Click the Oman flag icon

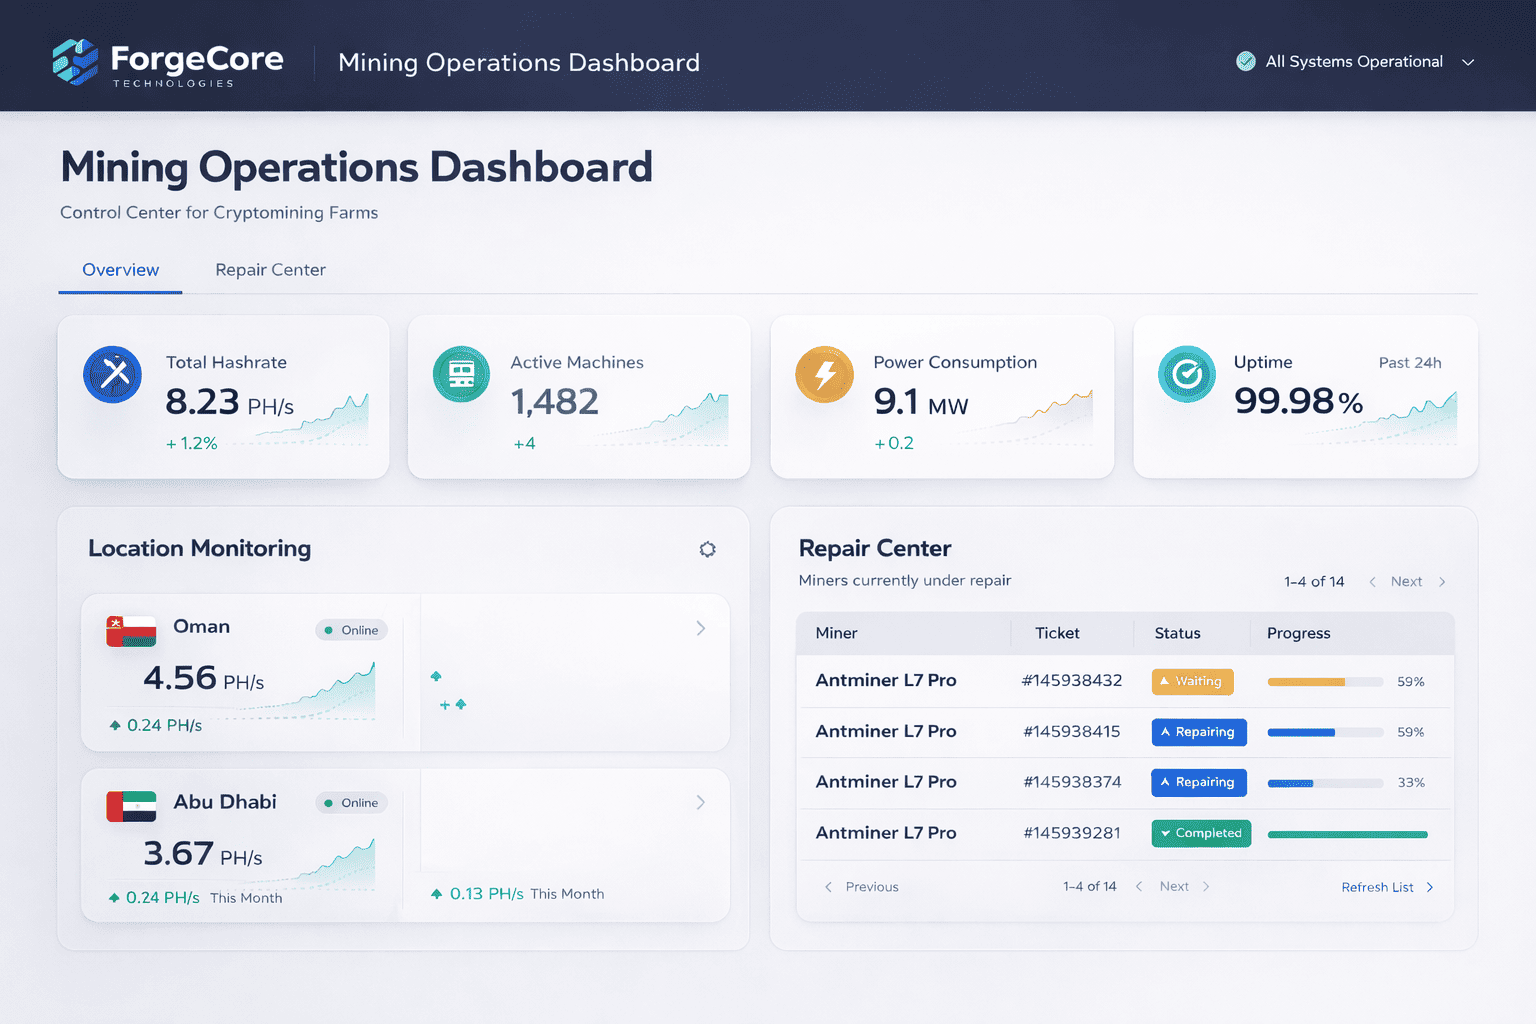click(x=131, y=631)
